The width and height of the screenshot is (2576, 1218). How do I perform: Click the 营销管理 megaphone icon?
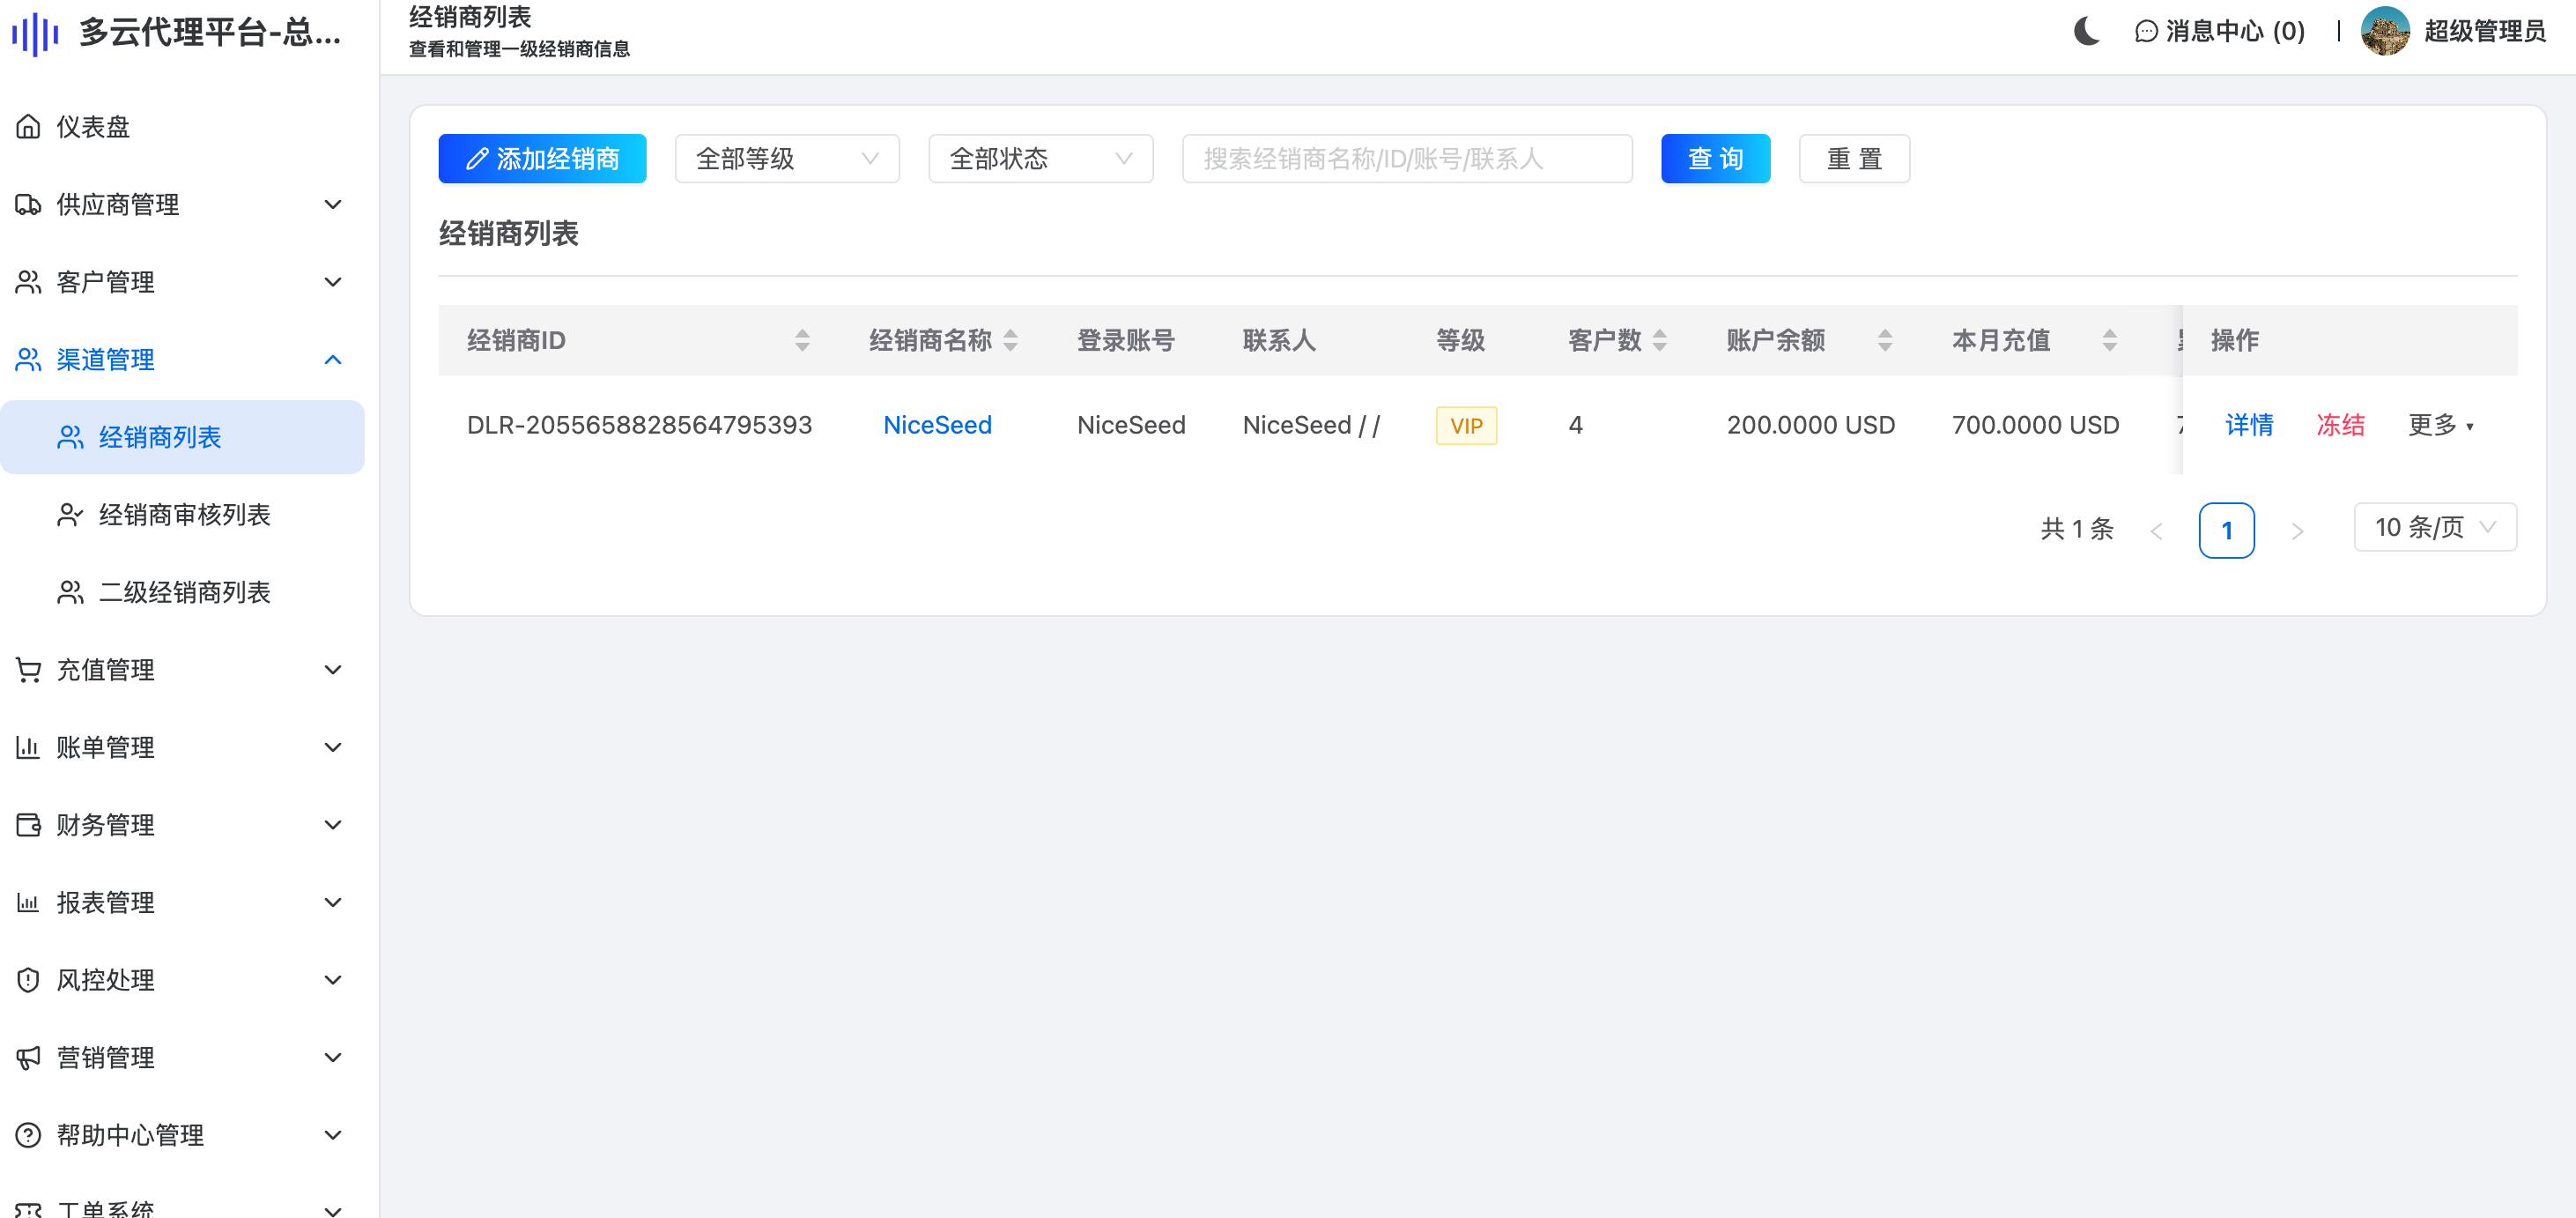point(28,1057)
